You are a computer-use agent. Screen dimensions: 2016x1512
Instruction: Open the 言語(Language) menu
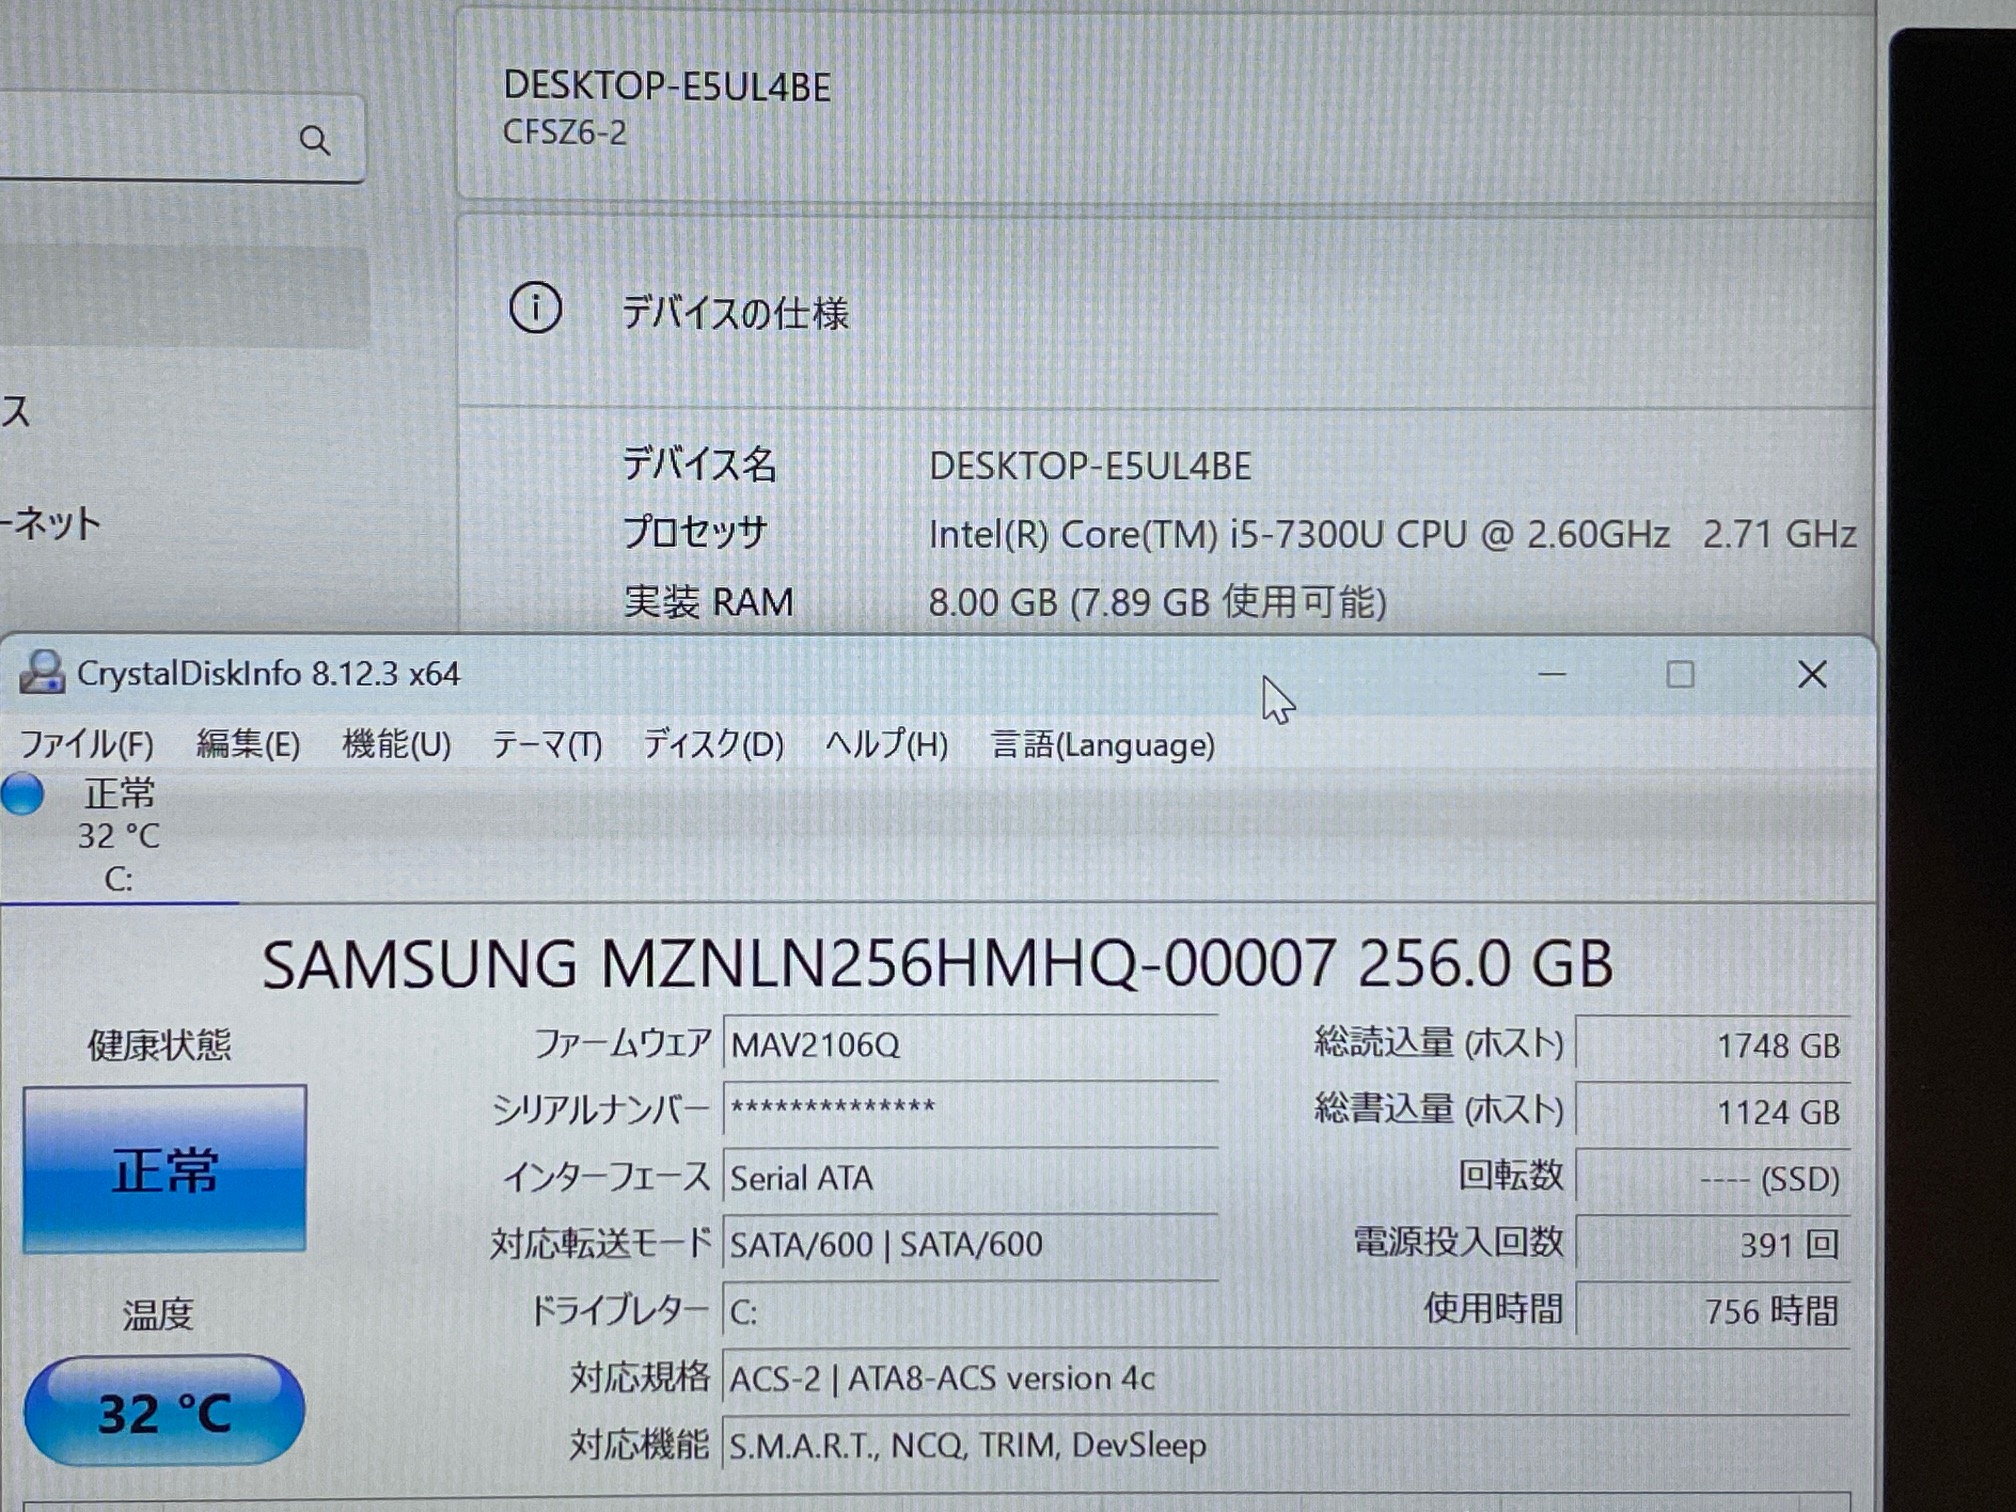(1102, 745)
